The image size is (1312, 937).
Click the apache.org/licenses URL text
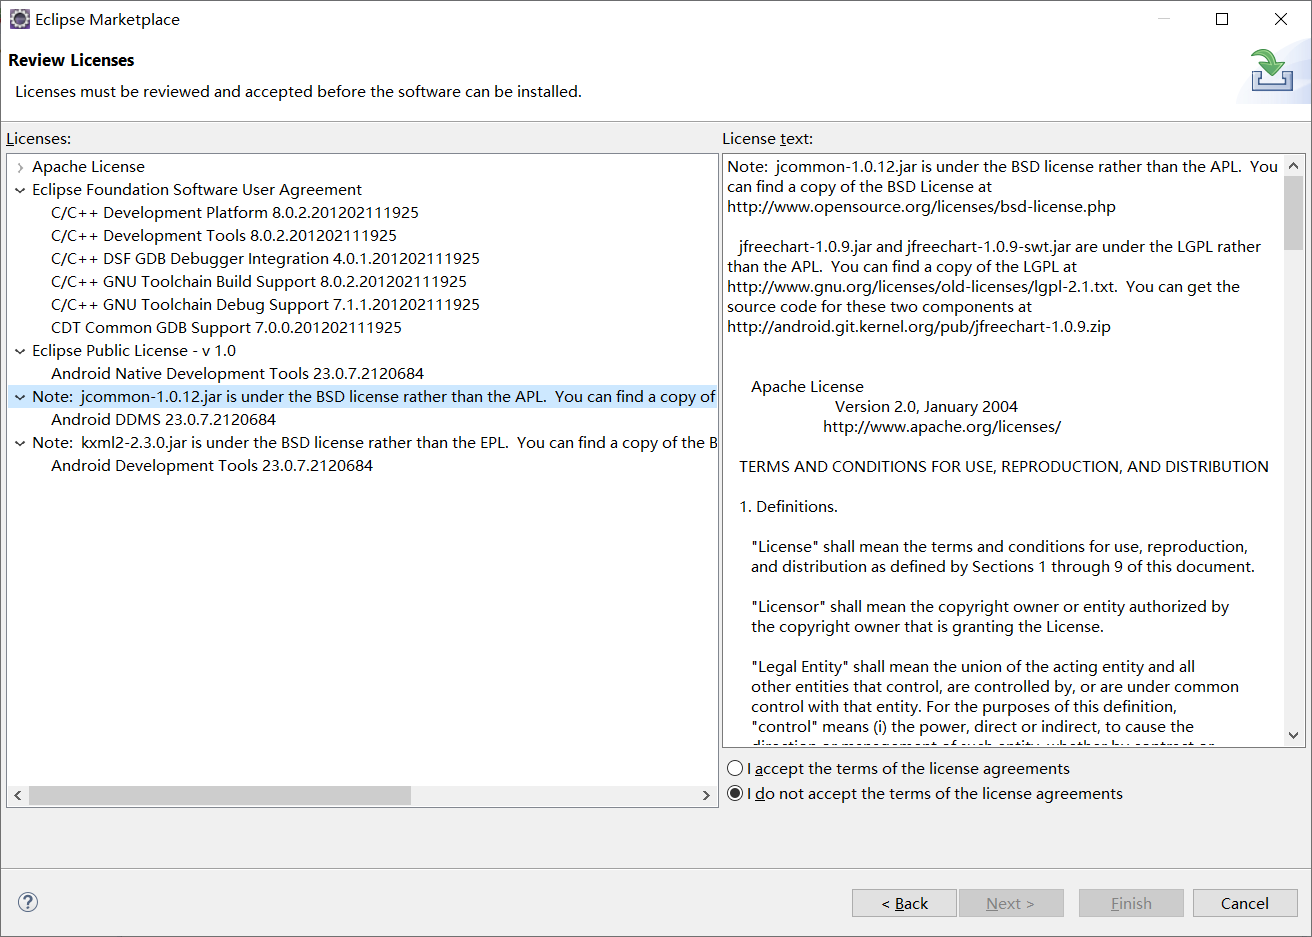[x=941, y=426]
